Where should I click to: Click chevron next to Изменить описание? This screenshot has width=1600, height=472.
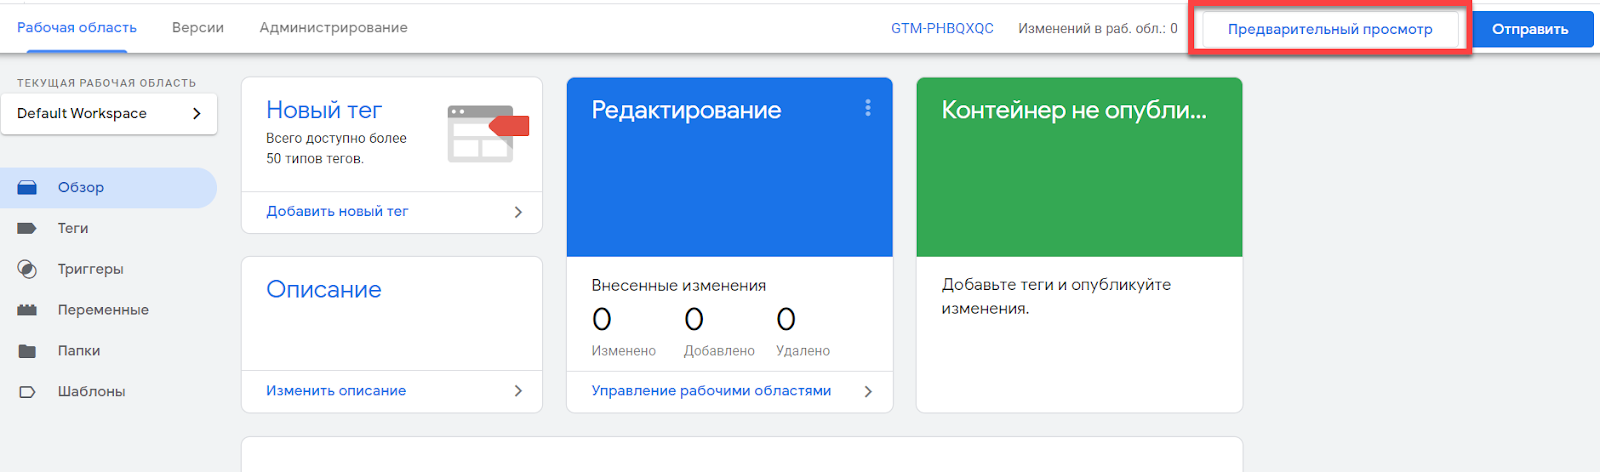tap(518, 391)
